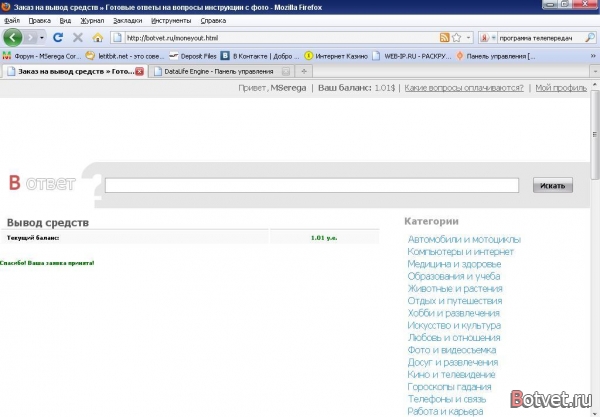Open the Файл menu

point(12,21)
